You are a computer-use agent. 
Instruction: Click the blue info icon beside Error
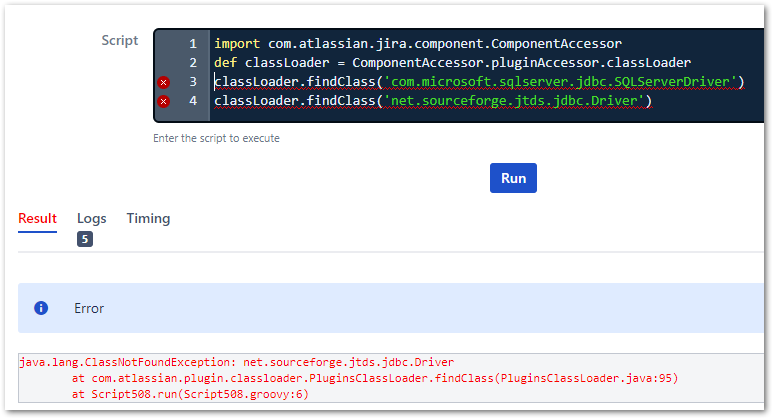41,308
